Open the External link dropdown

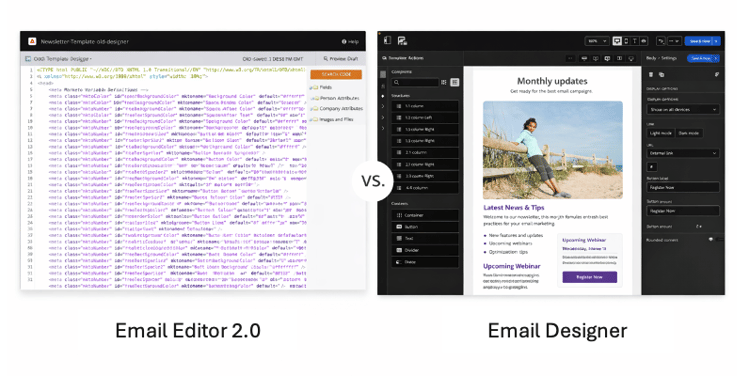[683, 153]
